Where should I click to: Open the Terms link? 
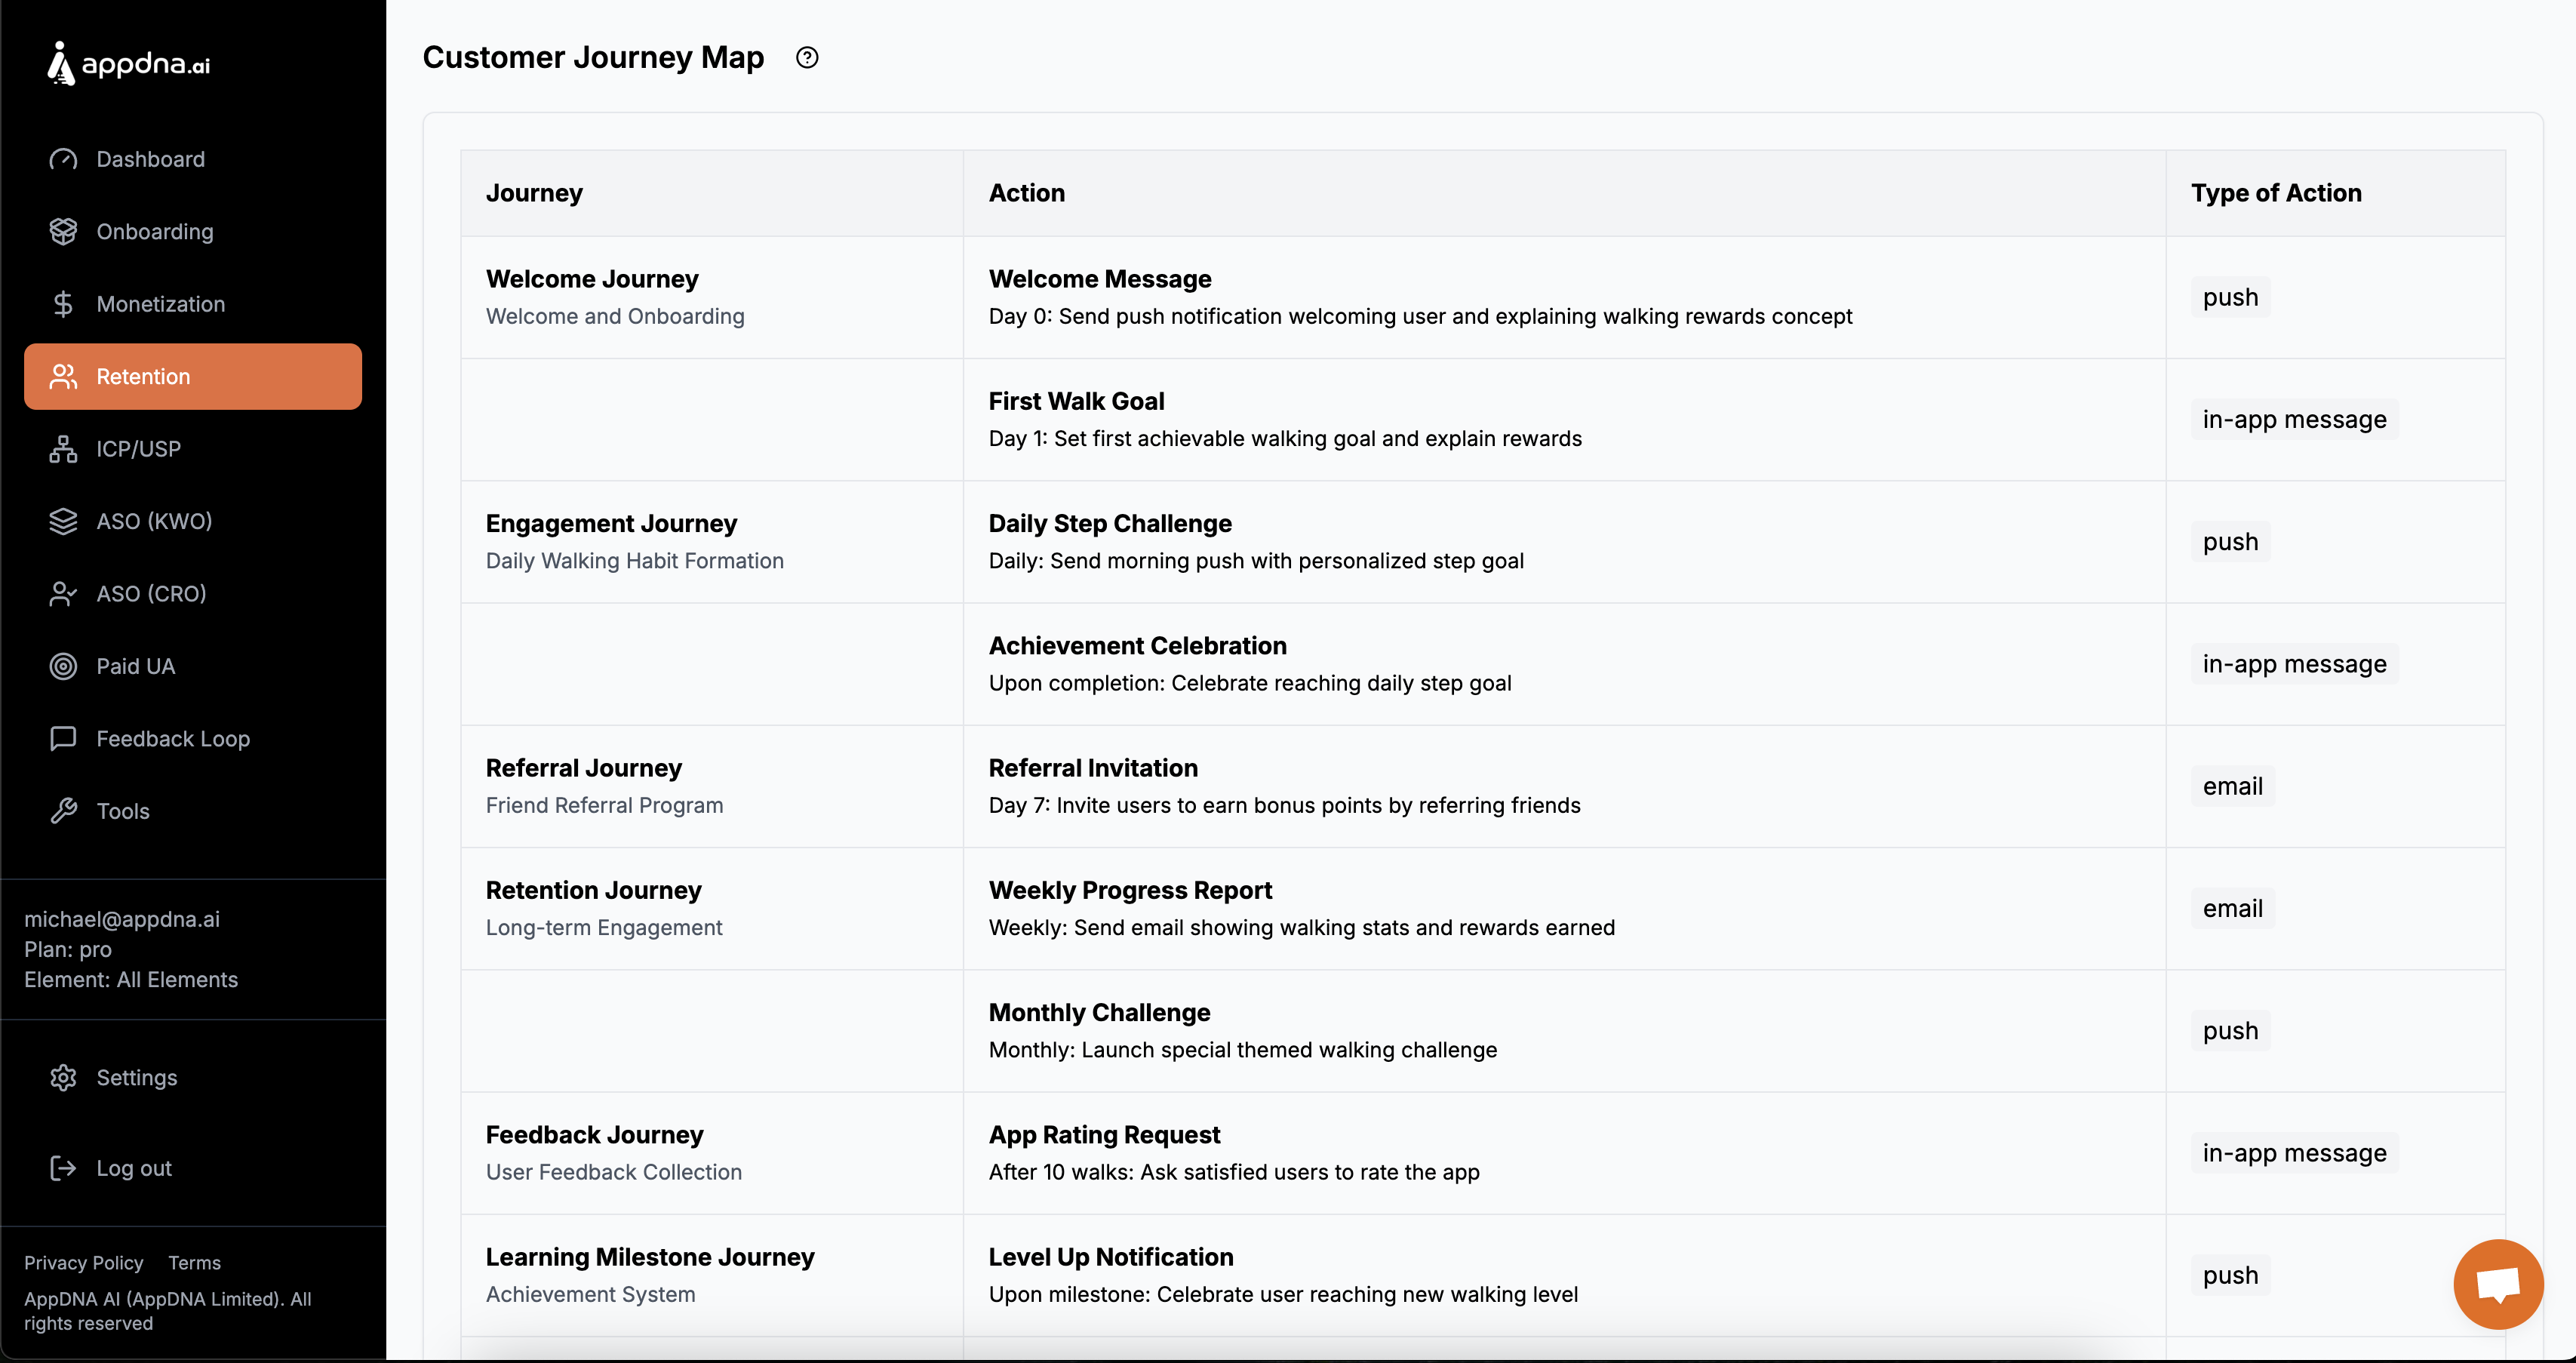[194, 1262]
